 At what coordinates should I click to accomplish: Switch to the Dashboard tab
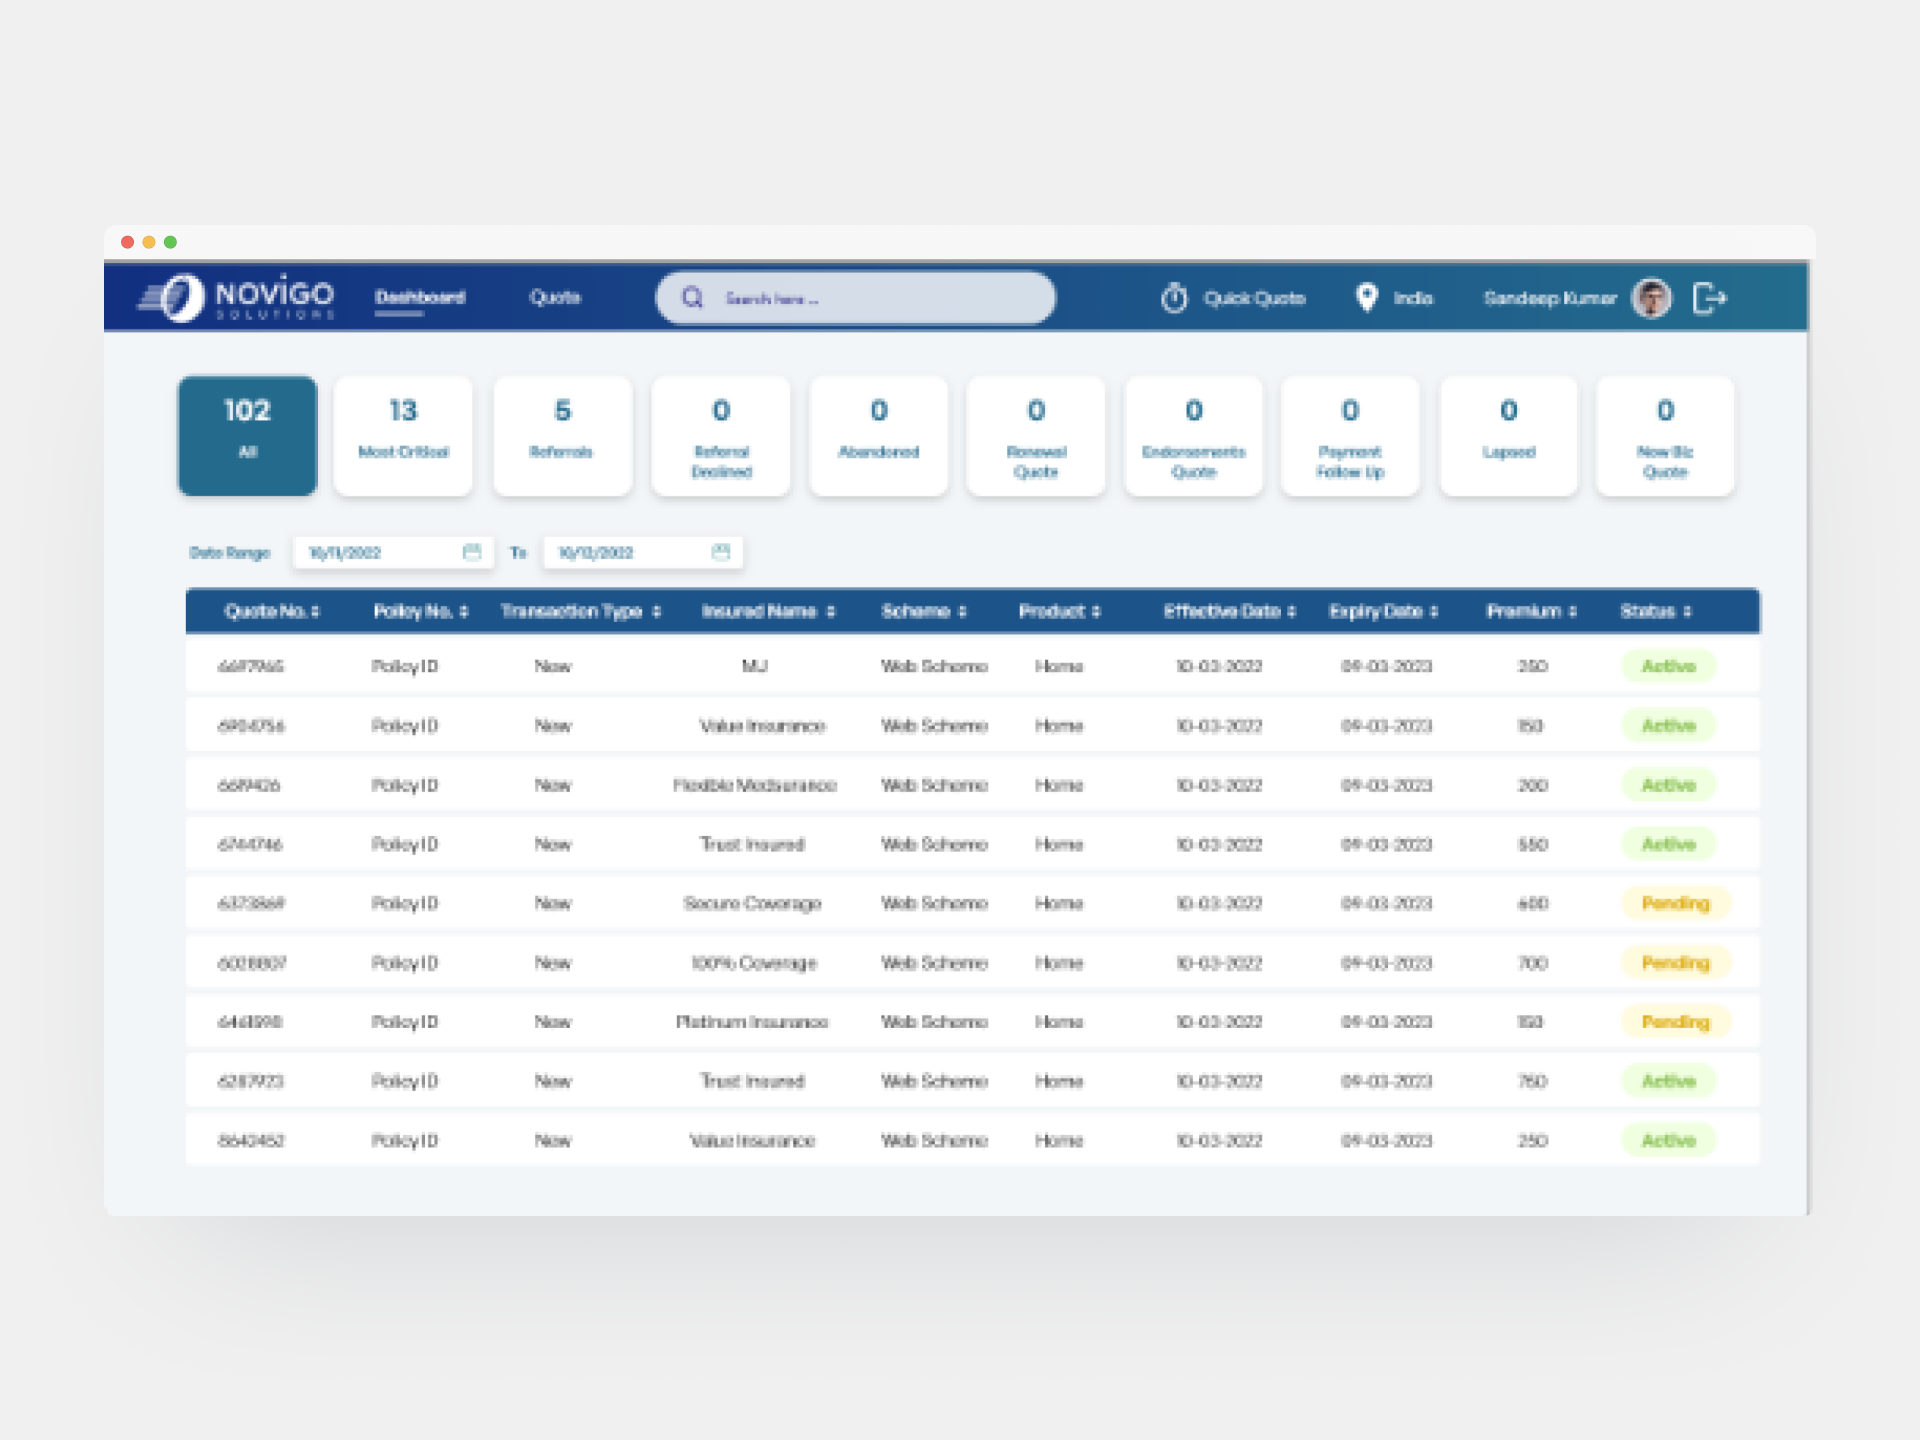coord(420,297)
